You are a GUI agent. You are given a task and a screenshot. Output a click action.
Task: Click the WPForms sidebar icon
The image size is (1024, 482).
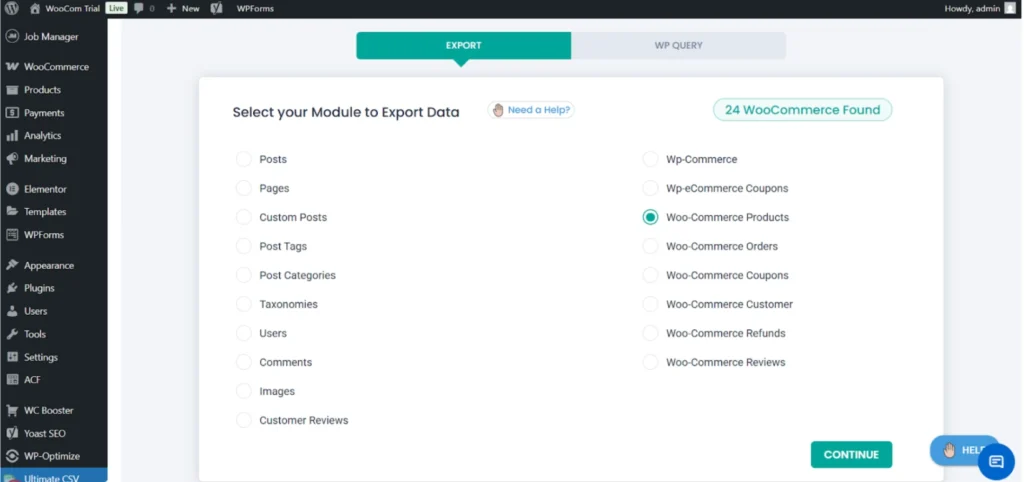pos(12,234)
